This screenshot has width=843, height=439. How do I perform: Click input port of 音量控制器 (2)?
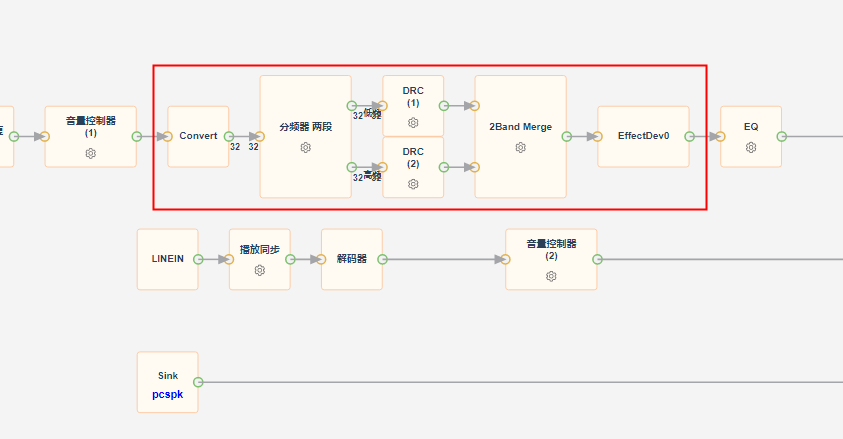click(x=505, y=260)
